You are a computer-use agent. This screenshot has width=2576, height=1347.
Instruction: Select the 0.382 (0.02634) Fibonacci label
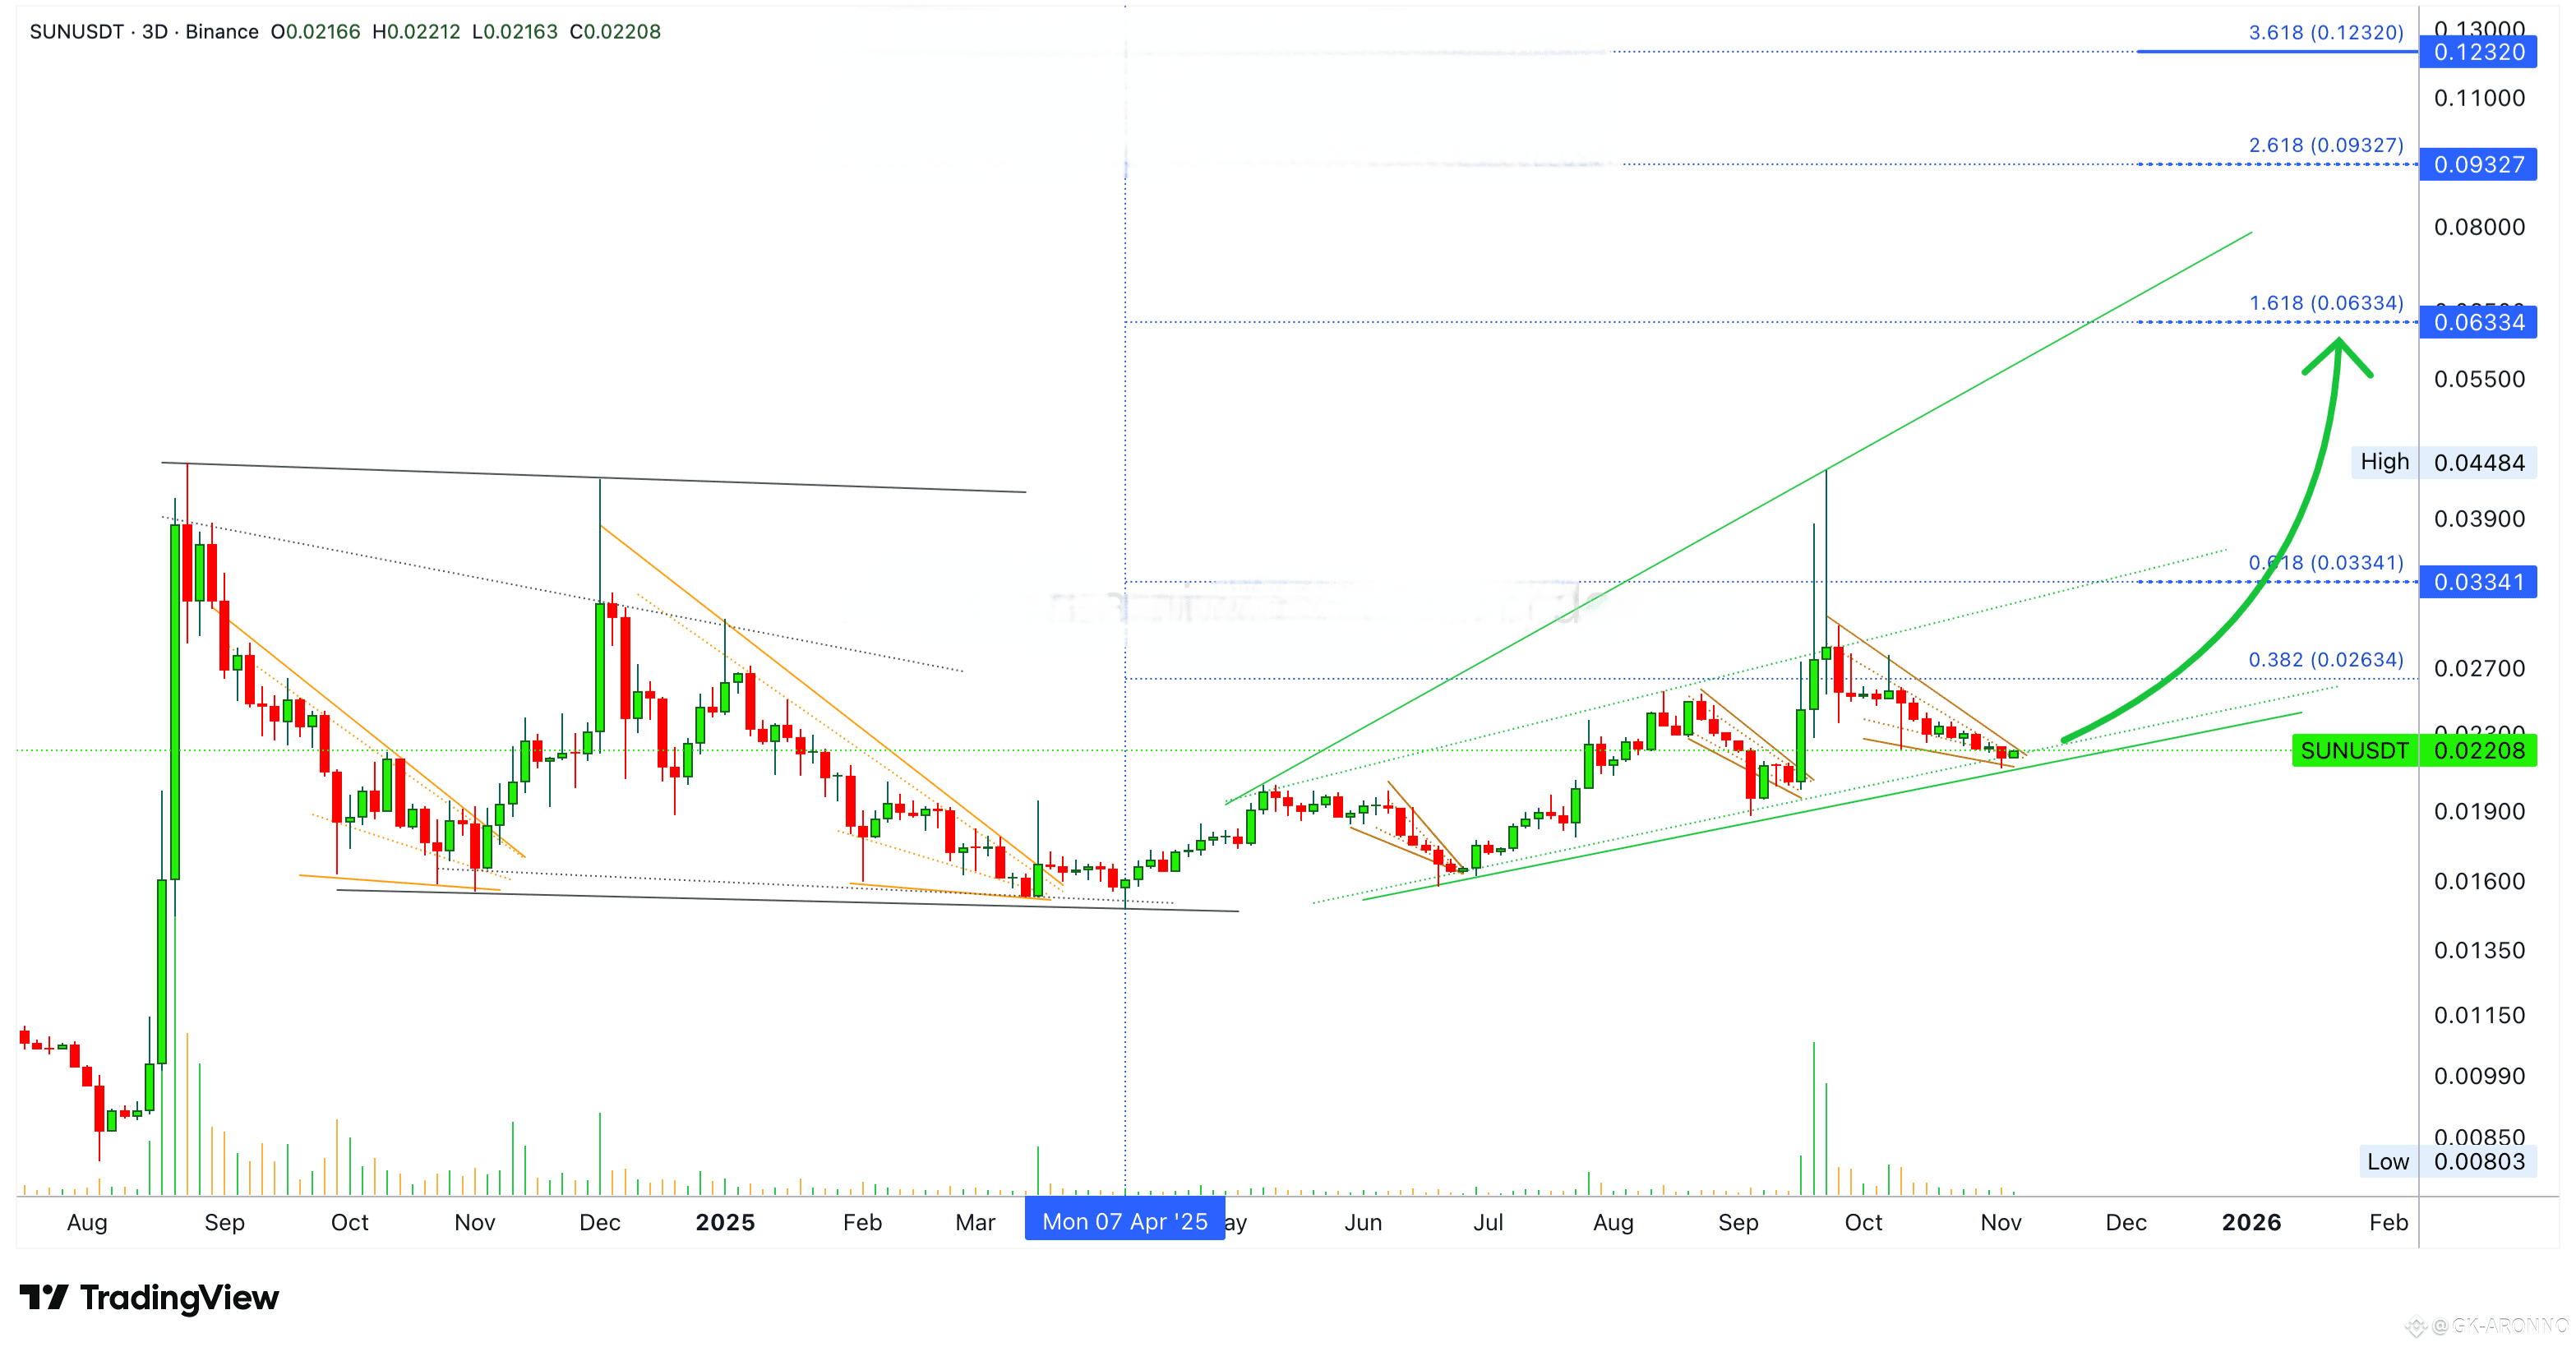2325,660
